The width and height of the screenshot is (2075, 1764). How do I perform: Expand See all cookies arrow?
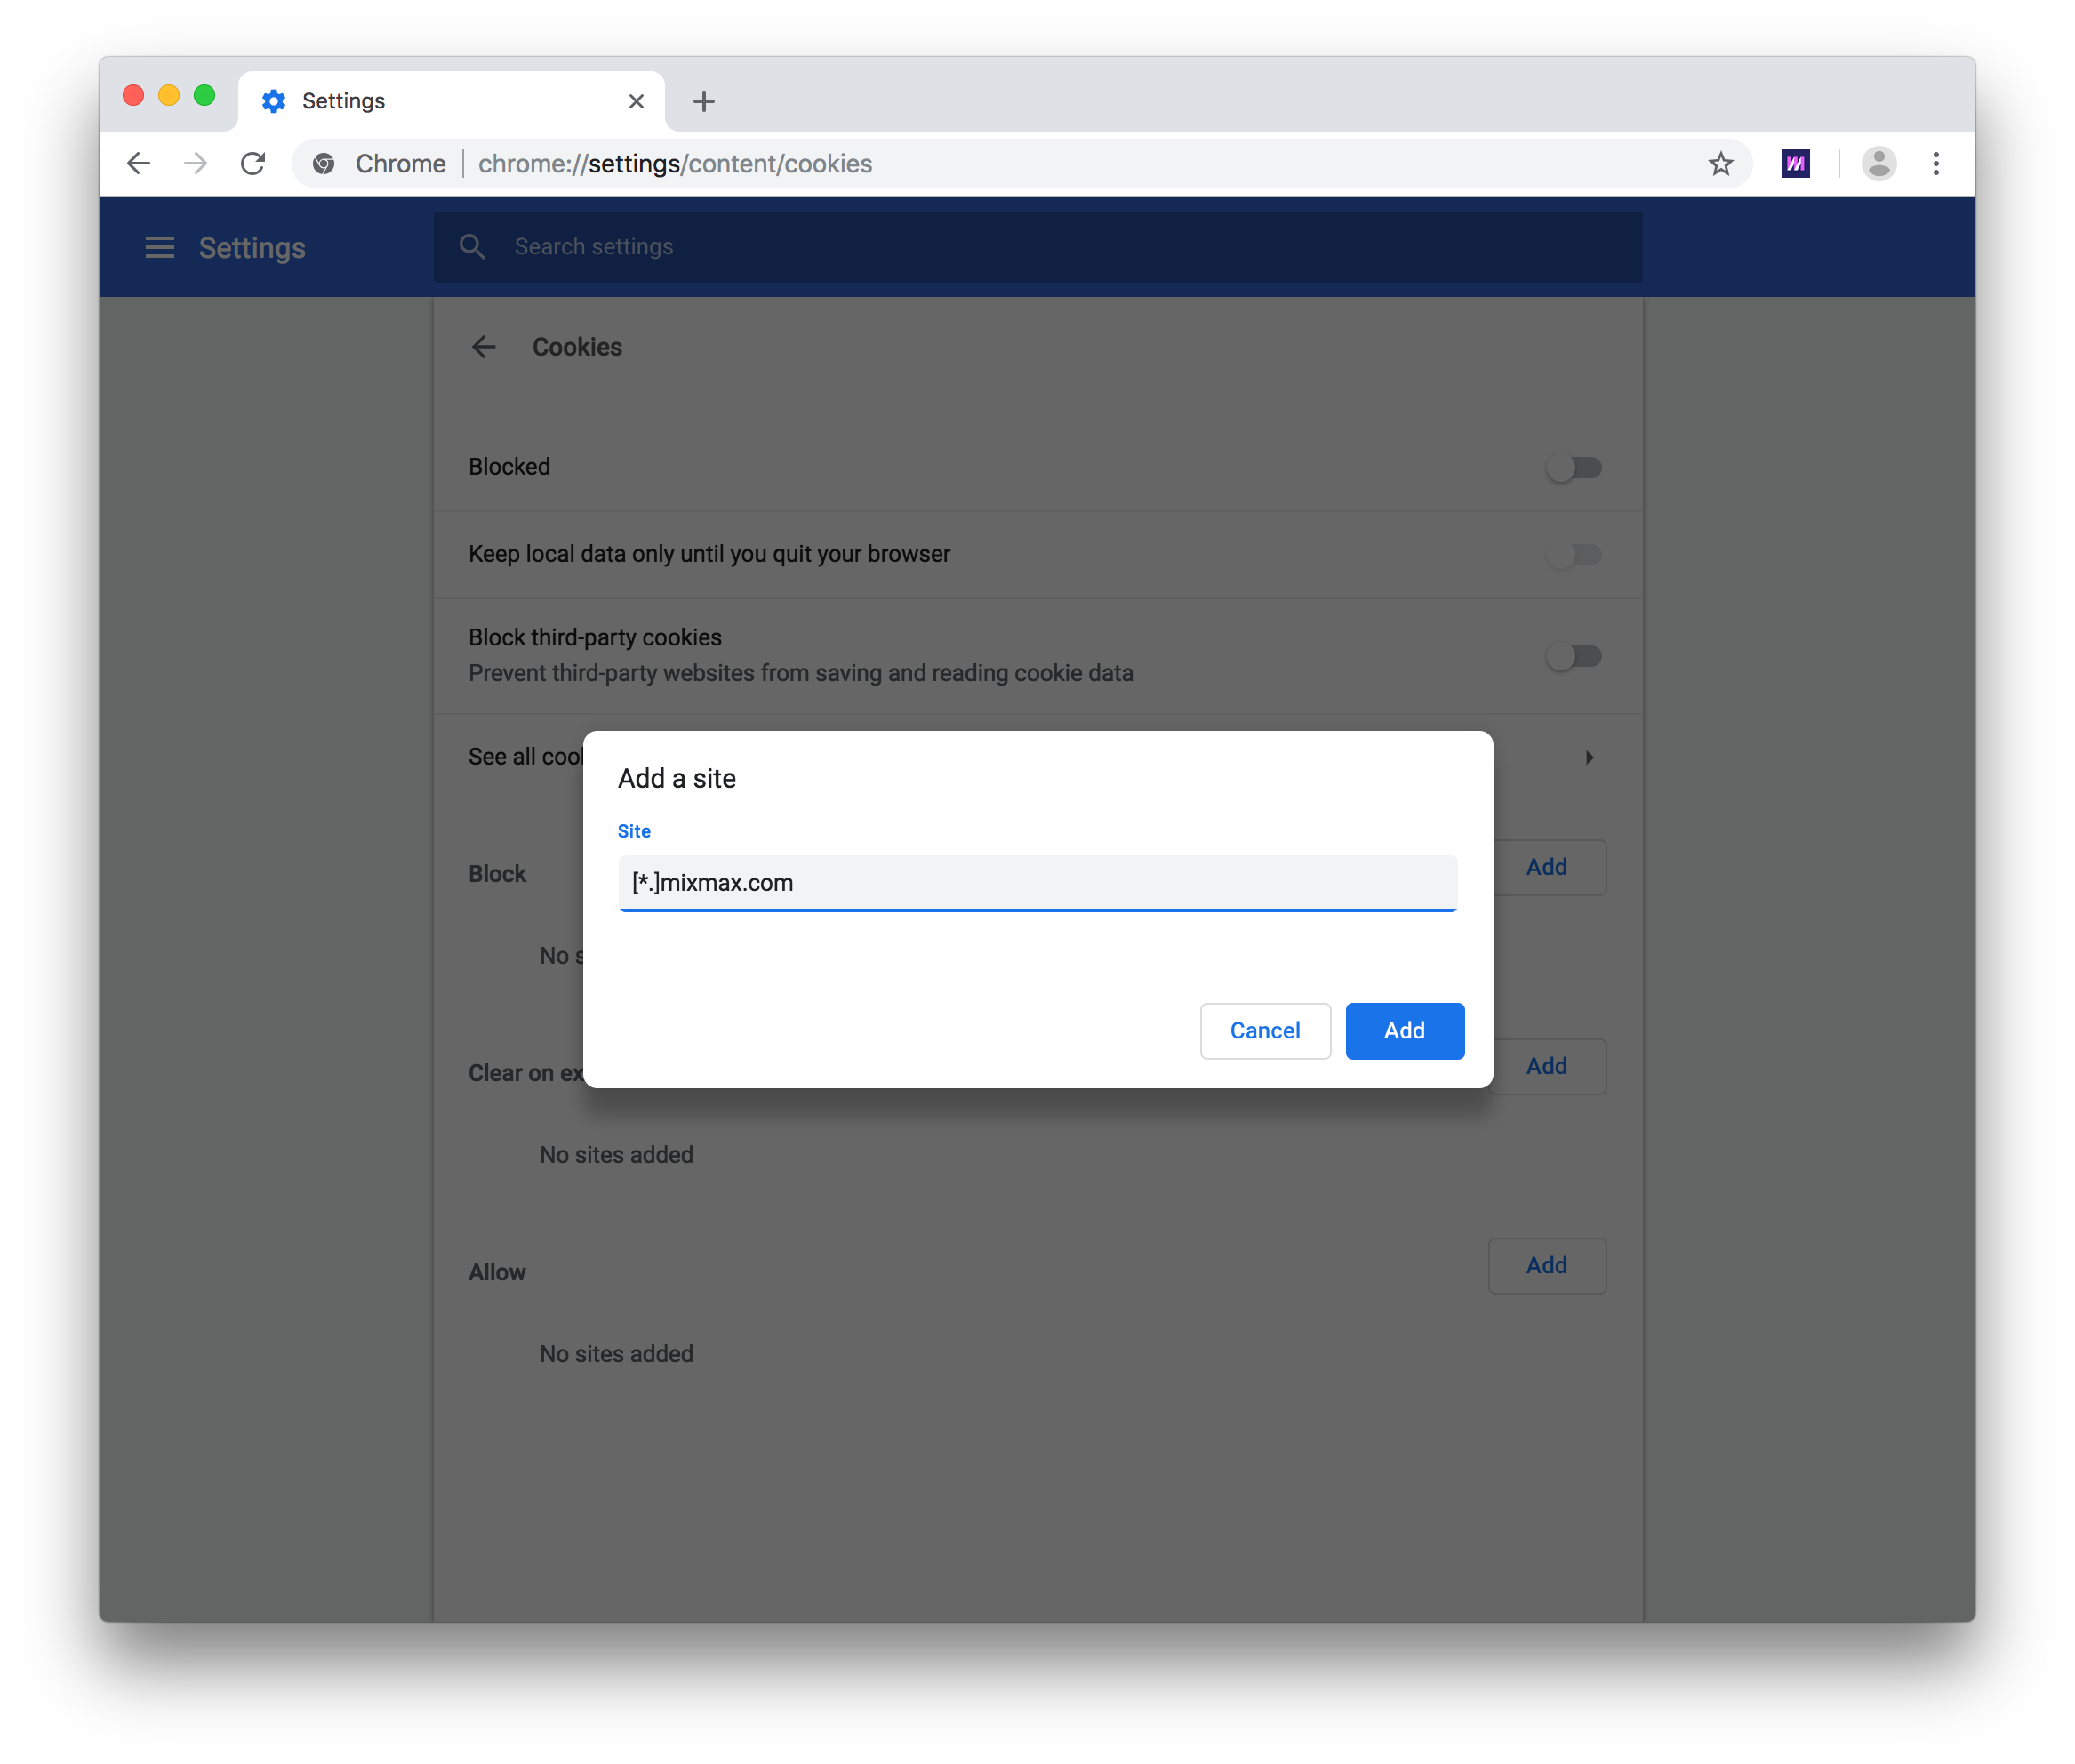(x=1589, y=757)
